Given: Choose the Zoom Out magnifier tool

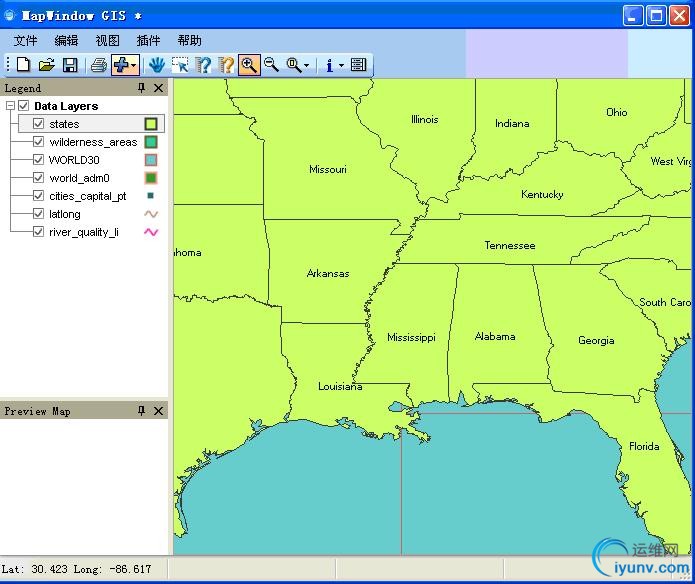Looking at the screenshot, I should click(271, 65).
